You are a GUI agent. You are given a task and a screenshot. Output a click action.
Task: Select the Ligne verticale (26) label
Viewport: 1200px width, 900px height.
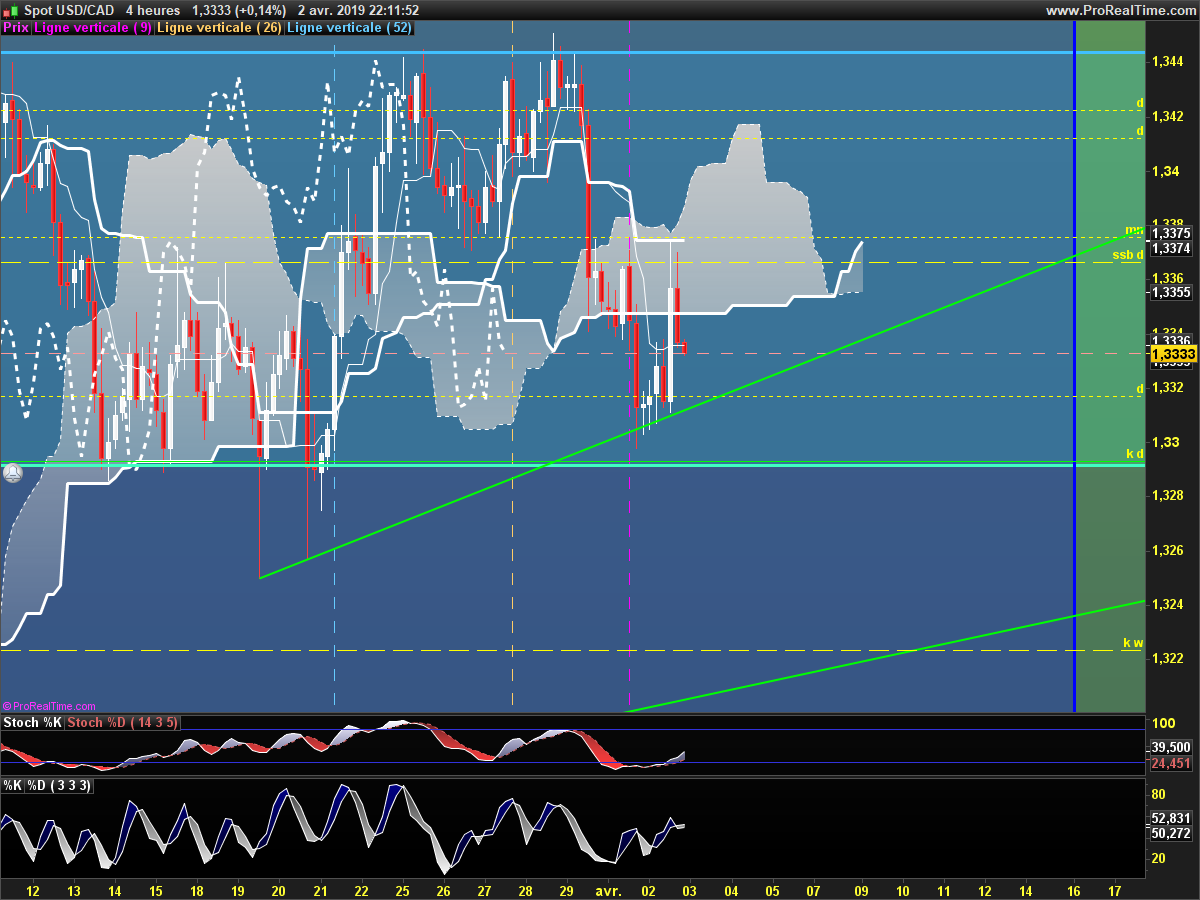pos(220,28)
